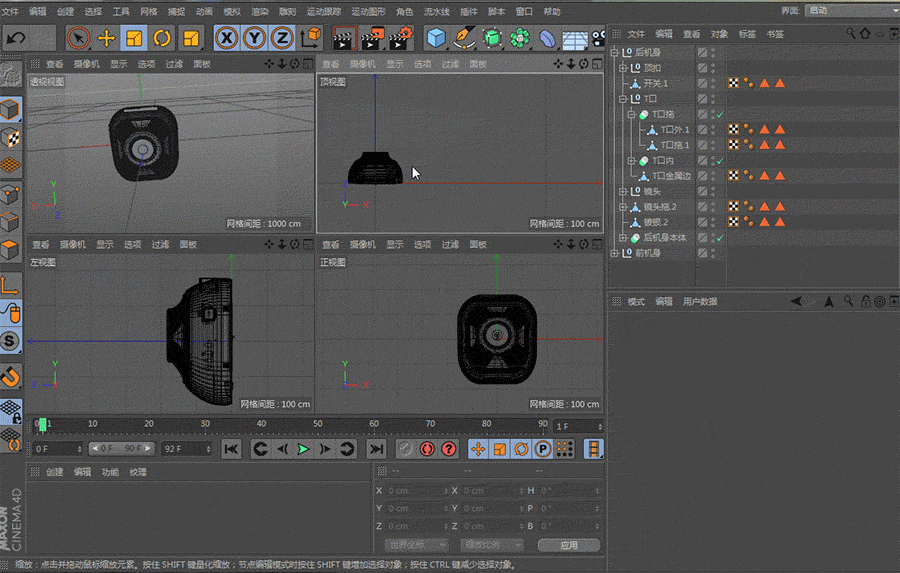Toggle layer square of 开关.1 row
Viewport: 900px width, 573px height.
coord(702,83)
